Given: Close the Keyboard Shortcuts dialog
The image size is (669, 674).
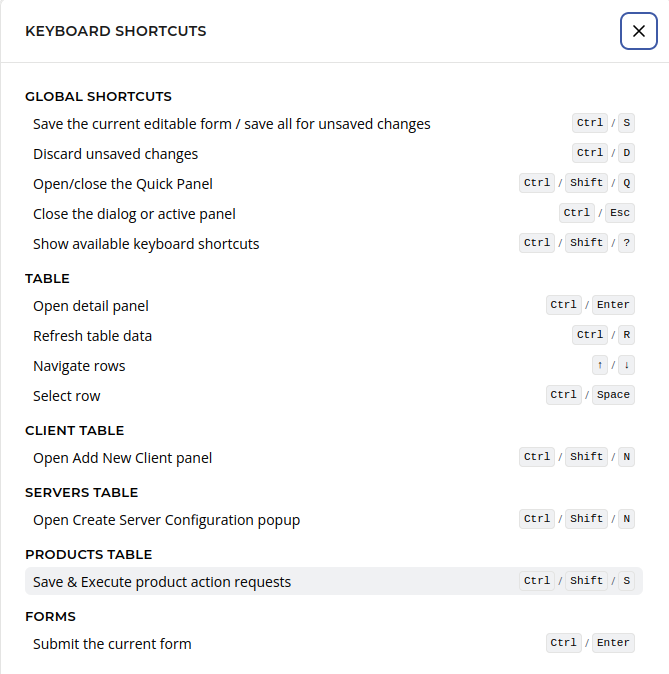Looking at the screenshot, I should pos(638,31).
